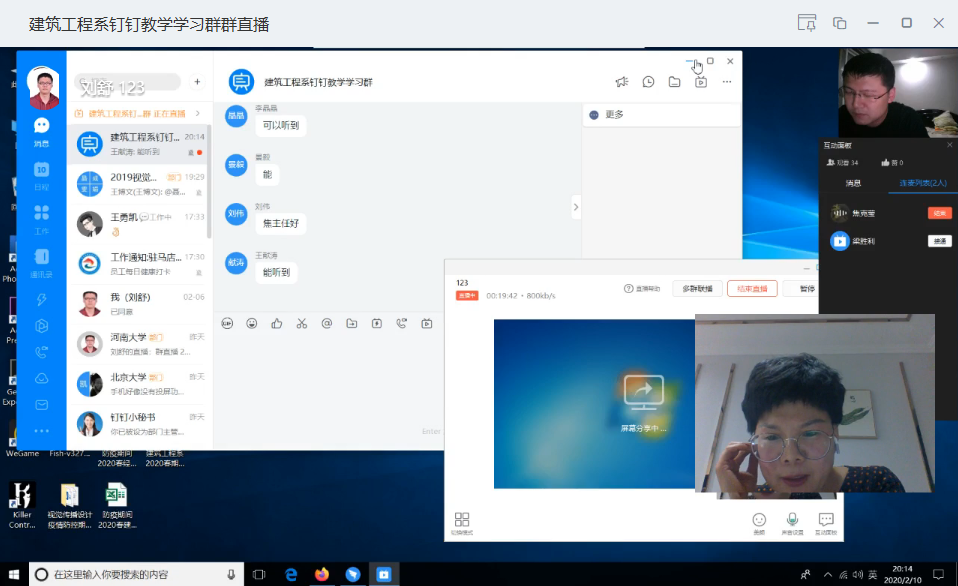Click the white button beside 梁胜利

940,241
